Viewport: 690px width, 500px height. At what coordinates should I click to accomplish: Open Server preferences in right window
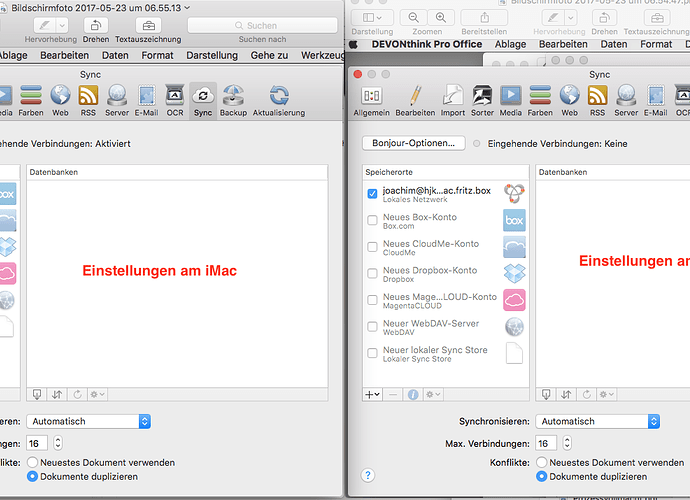(626, 101)
